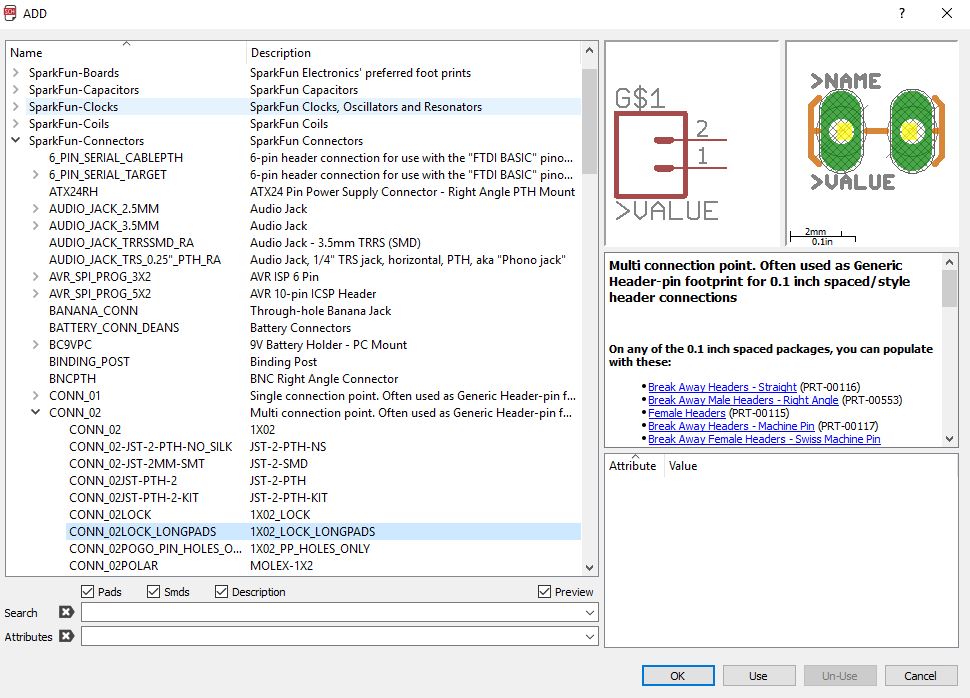The image size is (970, 698).
Task: Sort by the Name column header
Action: tap(126, 52)
